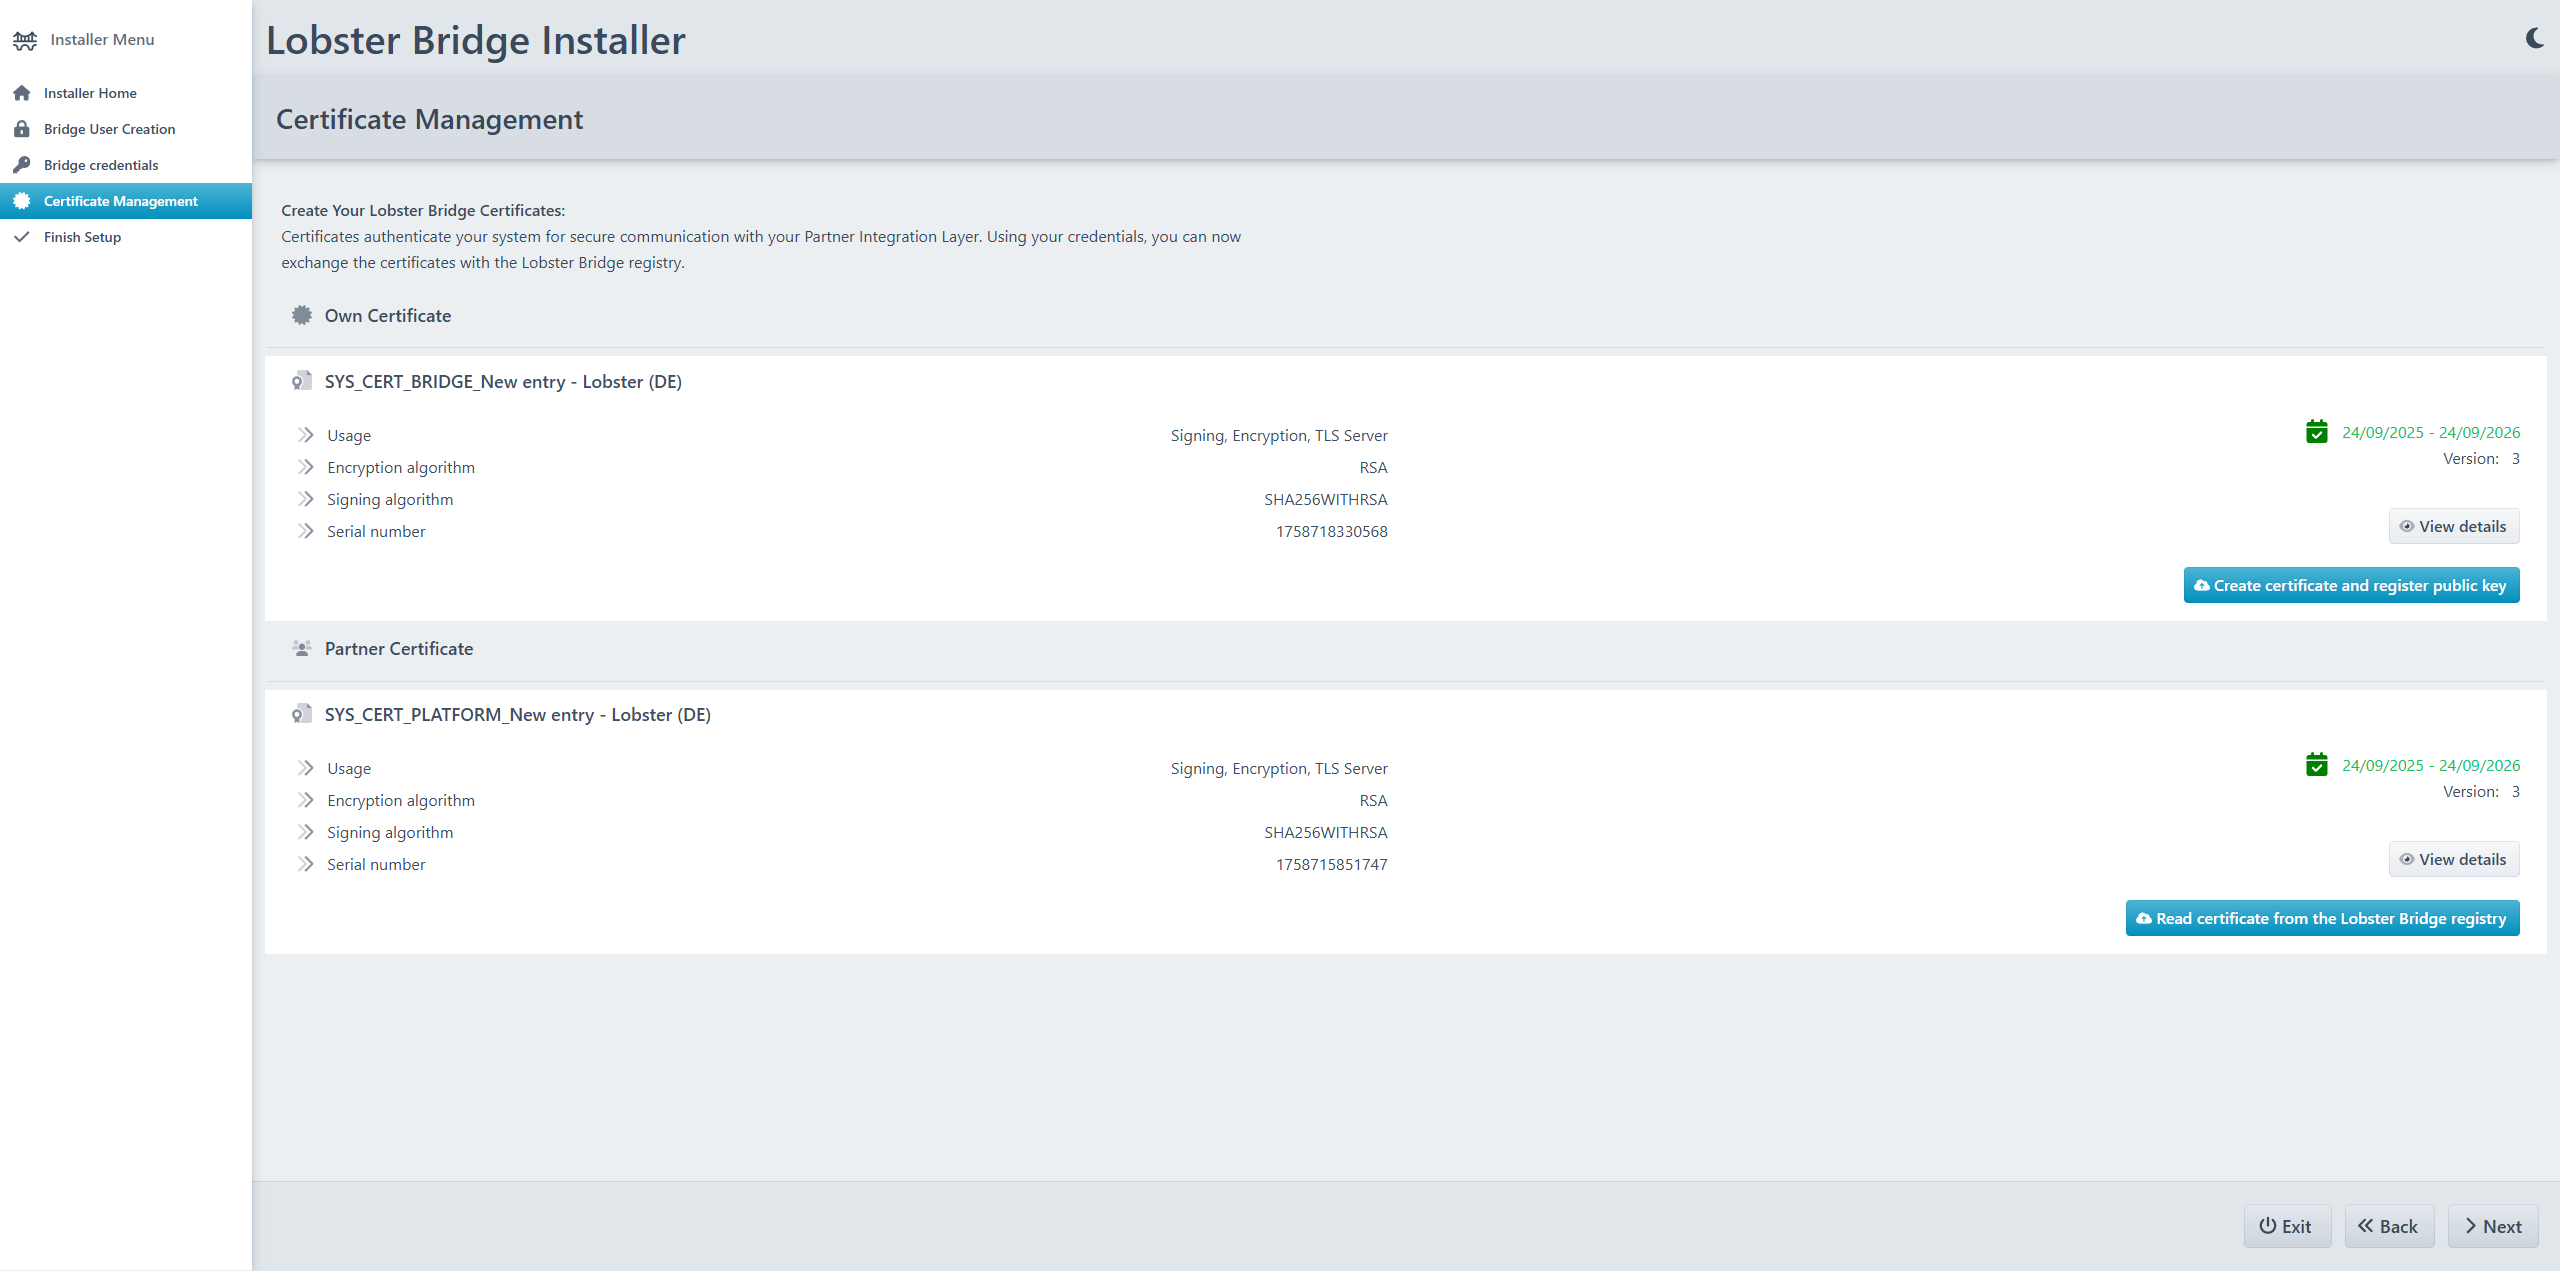Click the Bridge User Creation lock icon
This screenshot has width=2560, height=1271.
click(22, 129)
